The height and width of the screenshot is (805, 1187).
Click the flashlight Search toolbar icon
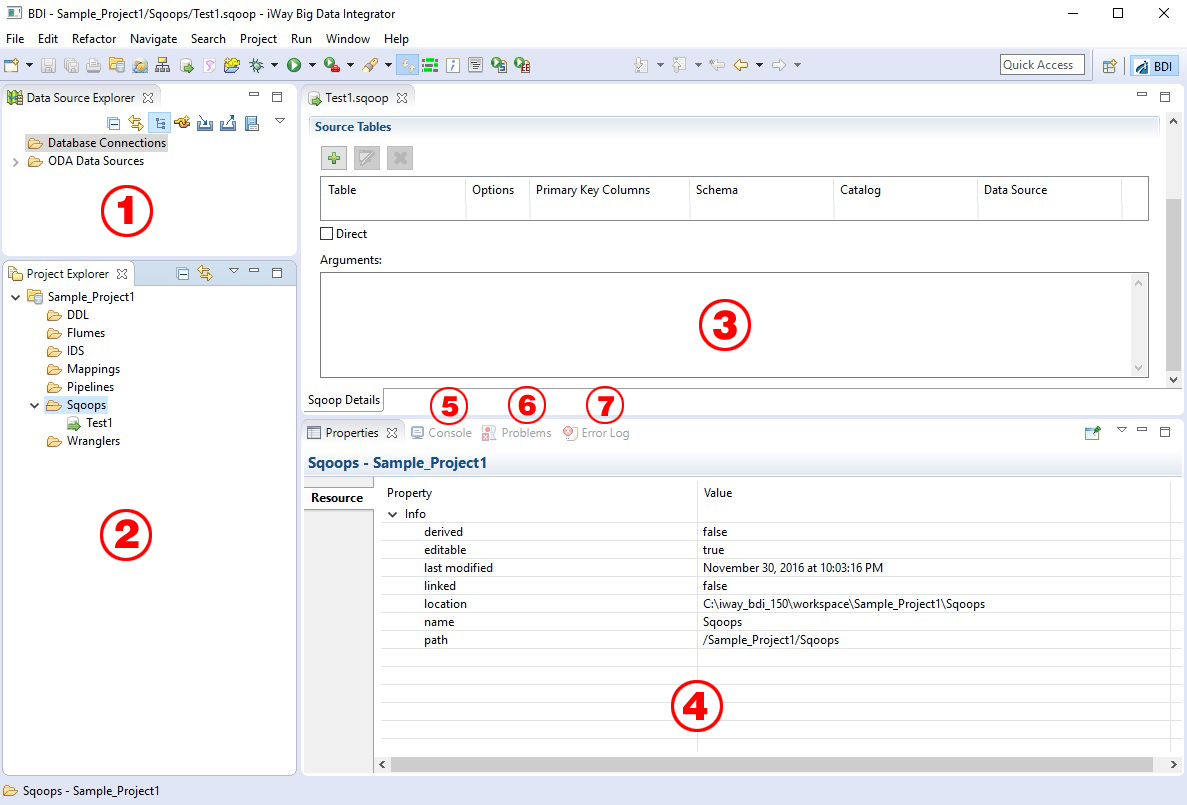[370, 65]
